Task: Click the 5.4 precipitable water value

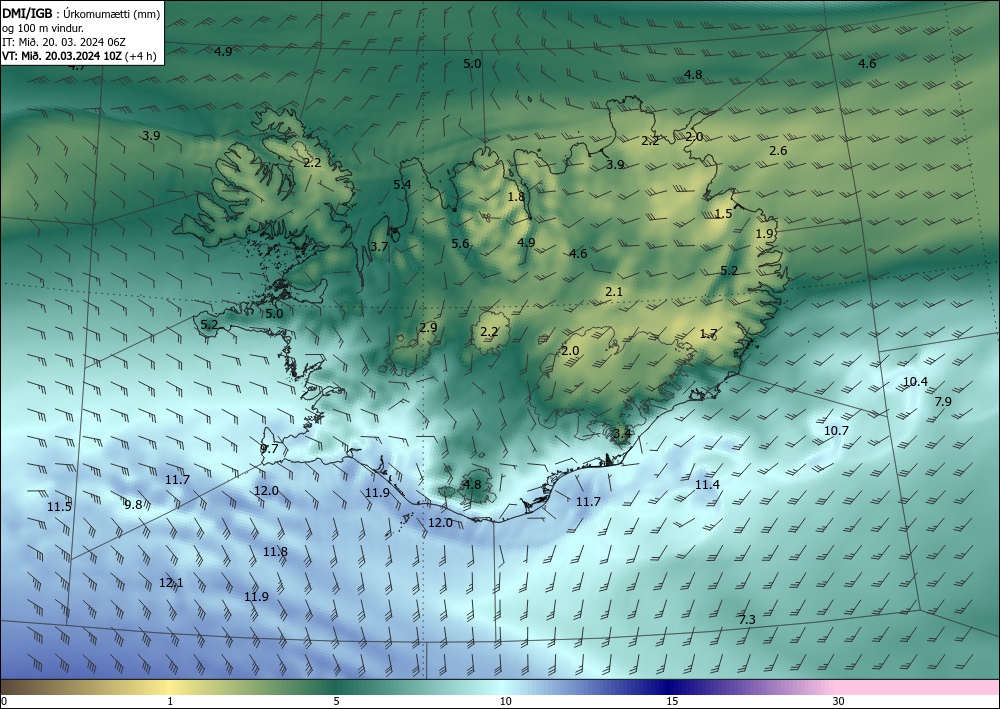Action: [402, 185]
